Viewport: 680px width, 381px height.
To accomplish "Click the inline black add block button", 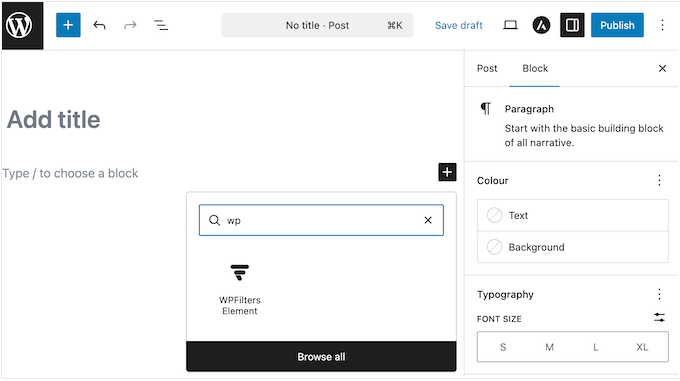I will tap(447, 172).
